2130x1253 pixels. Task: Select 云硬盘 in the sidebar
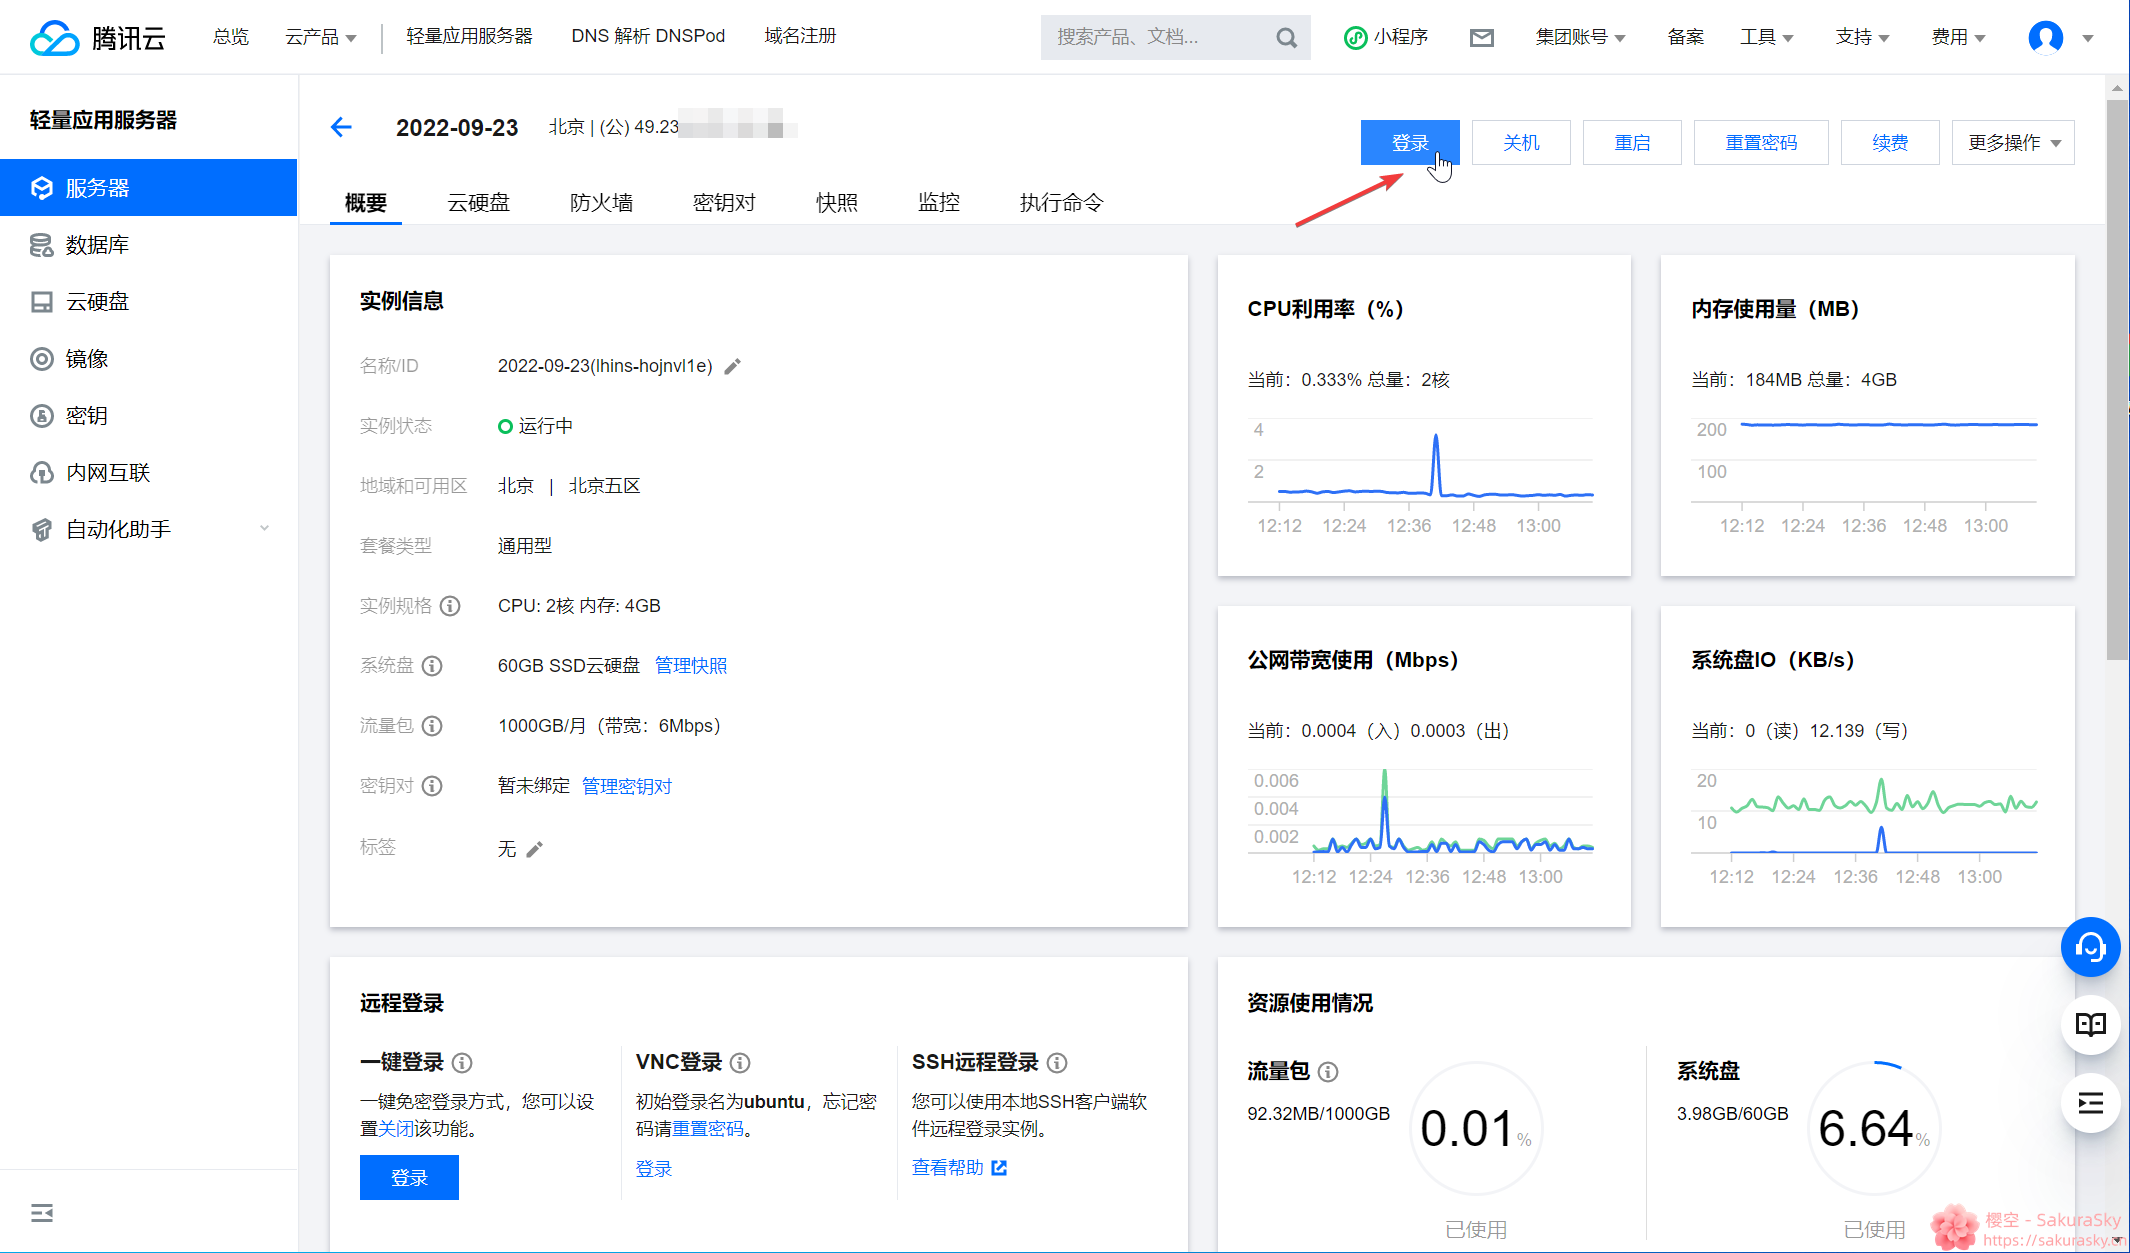coord(148,302)
